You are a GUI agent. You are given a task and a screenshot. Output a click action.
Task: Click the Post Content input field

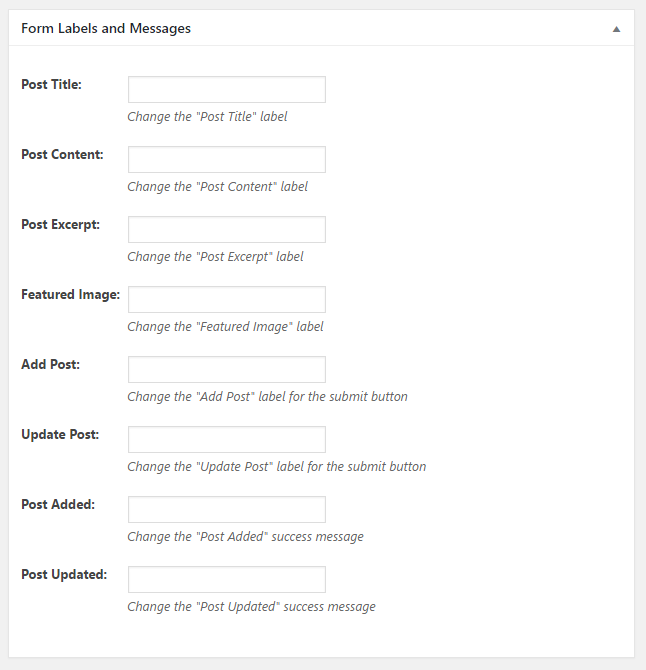(227, 159)
